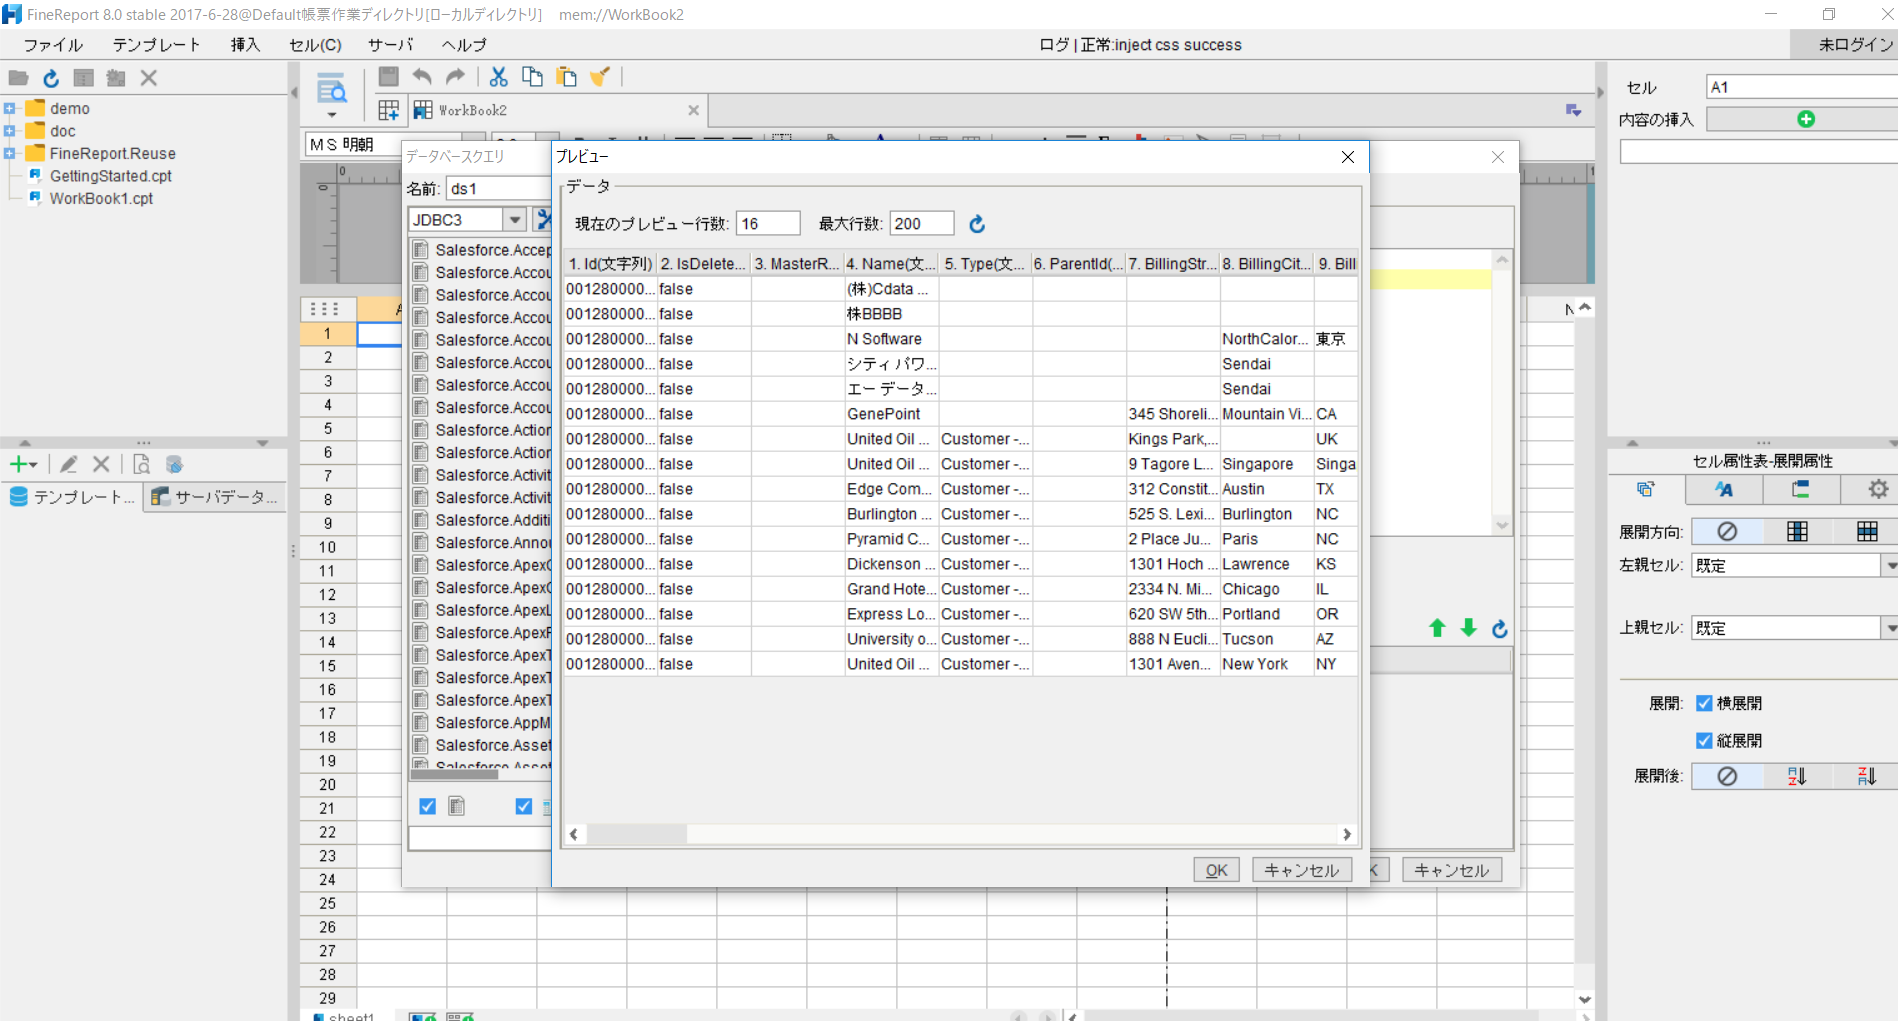
Task: Switch to the テンプレート dataset tab
Action: pos(72,497)
